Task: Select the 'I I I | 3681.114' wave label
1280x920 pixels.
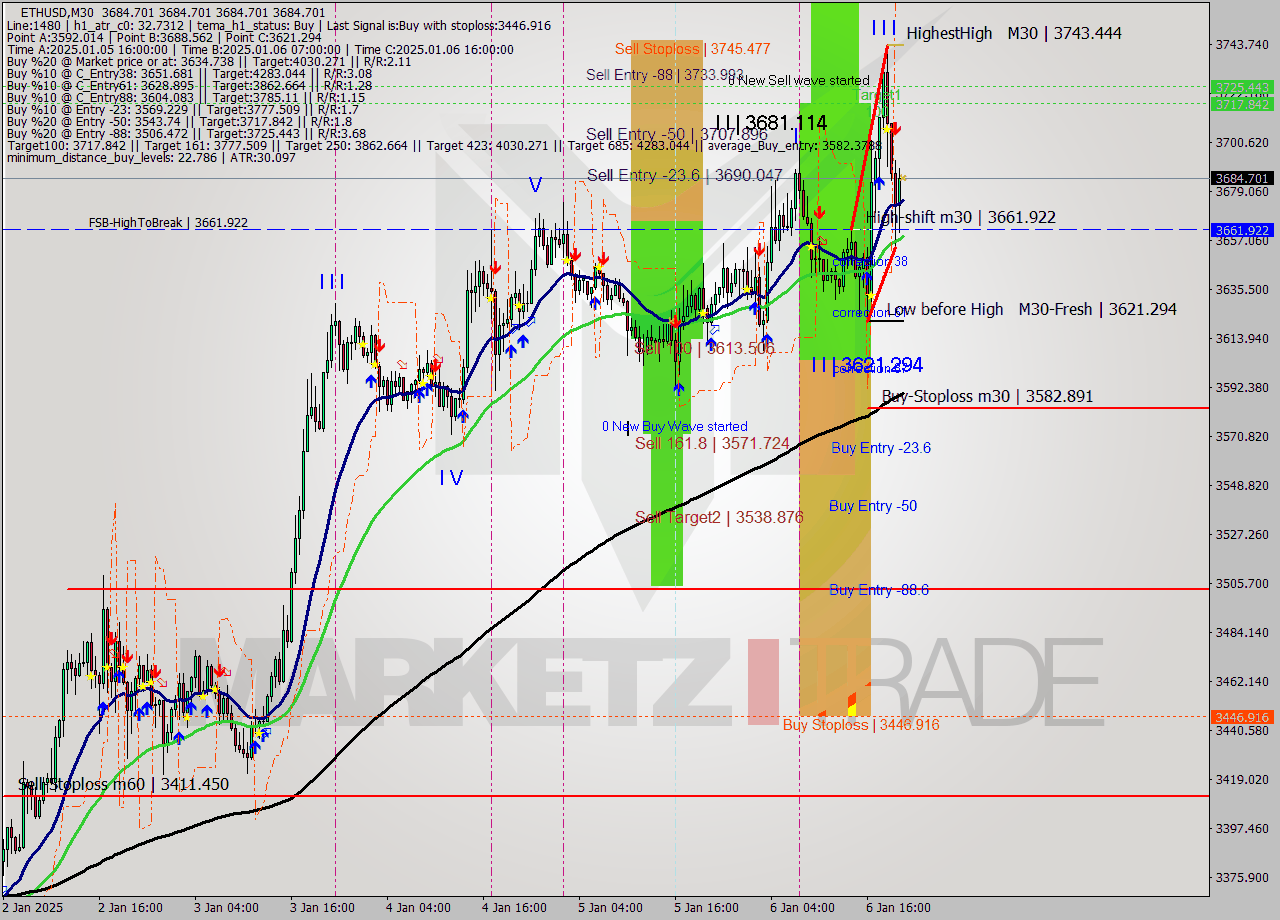Action: (771, 122)
